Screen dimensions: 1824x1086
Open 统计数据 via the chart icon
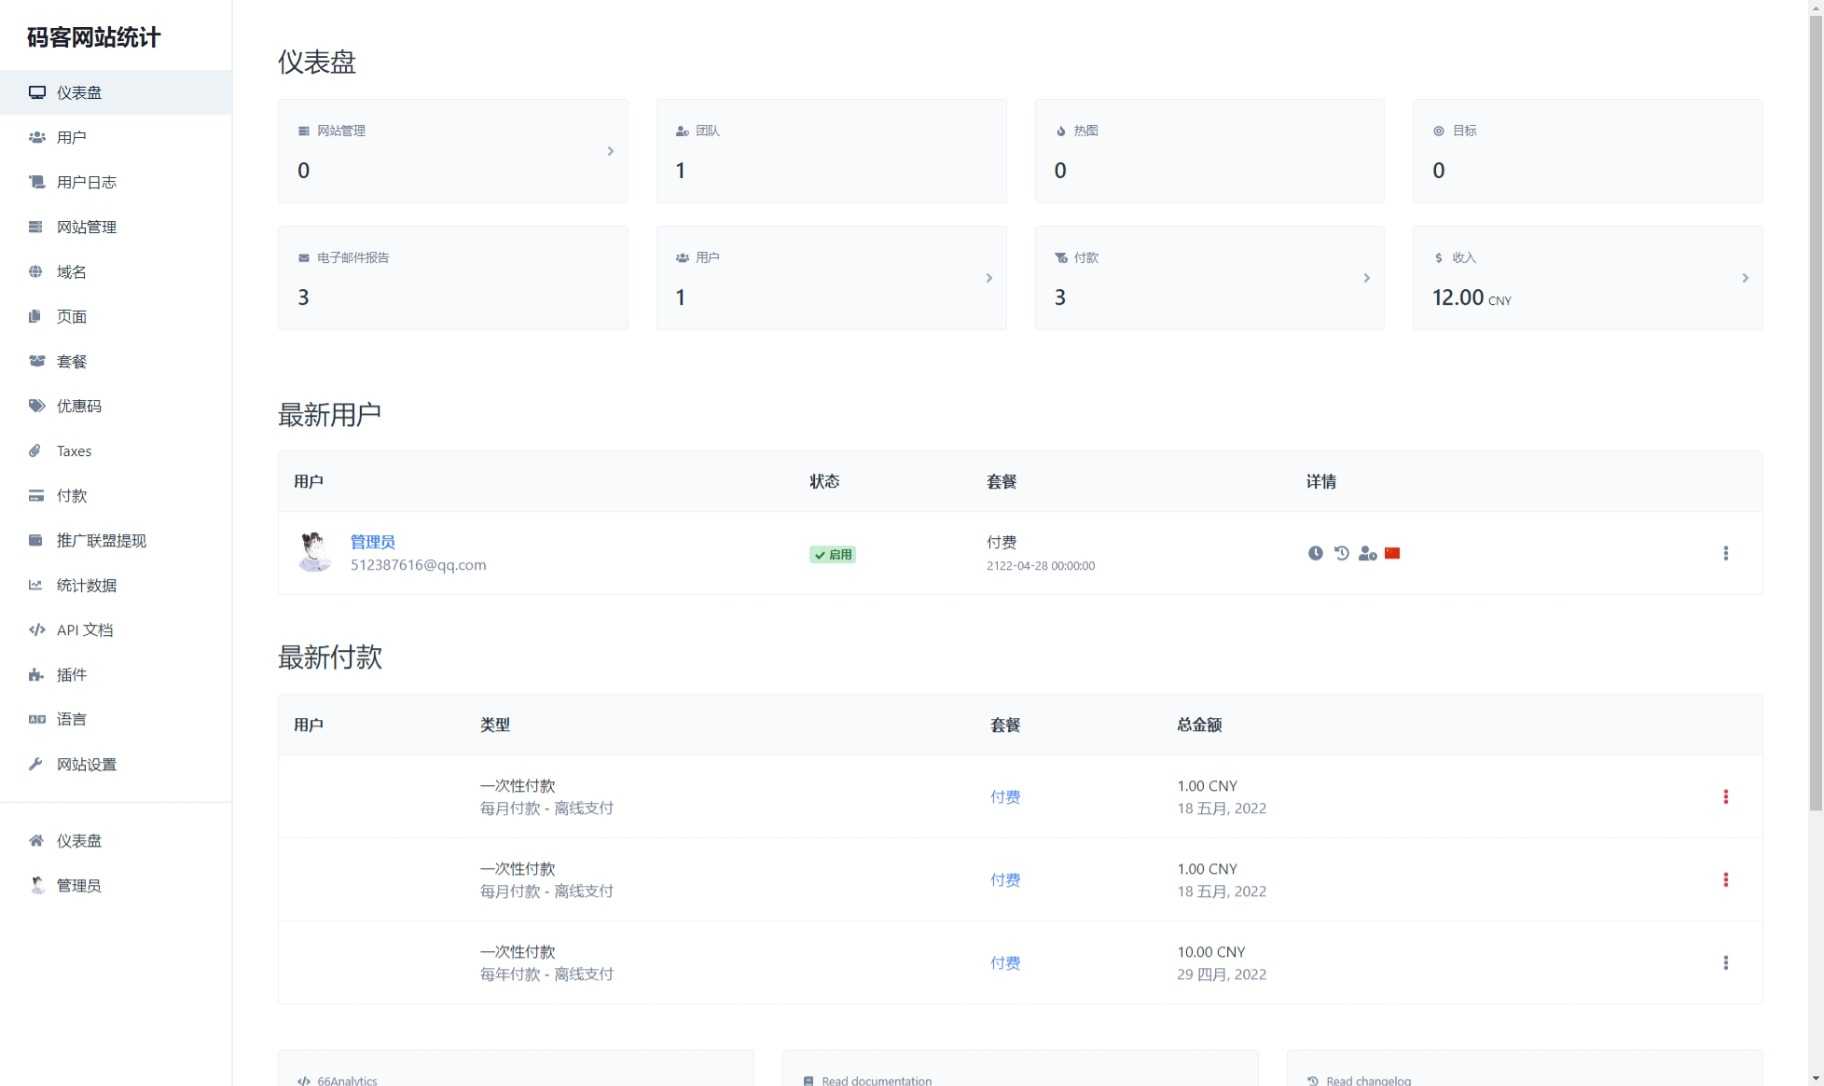(36, 585)
